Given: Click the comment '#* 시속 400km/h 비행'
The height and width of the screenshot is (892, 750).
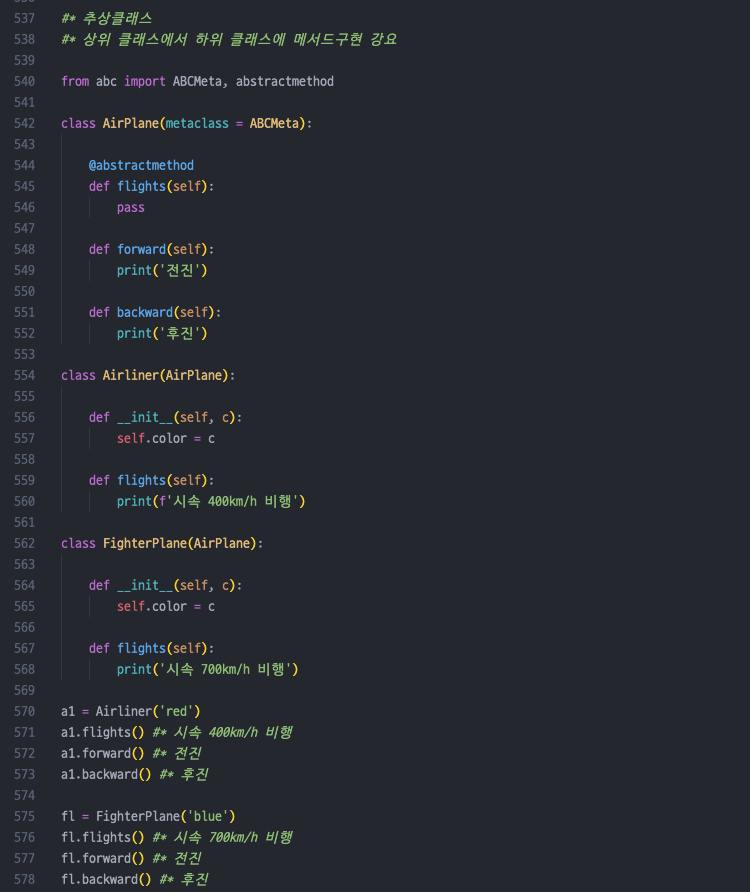Looking at the screenshot, I should (222, 733).
